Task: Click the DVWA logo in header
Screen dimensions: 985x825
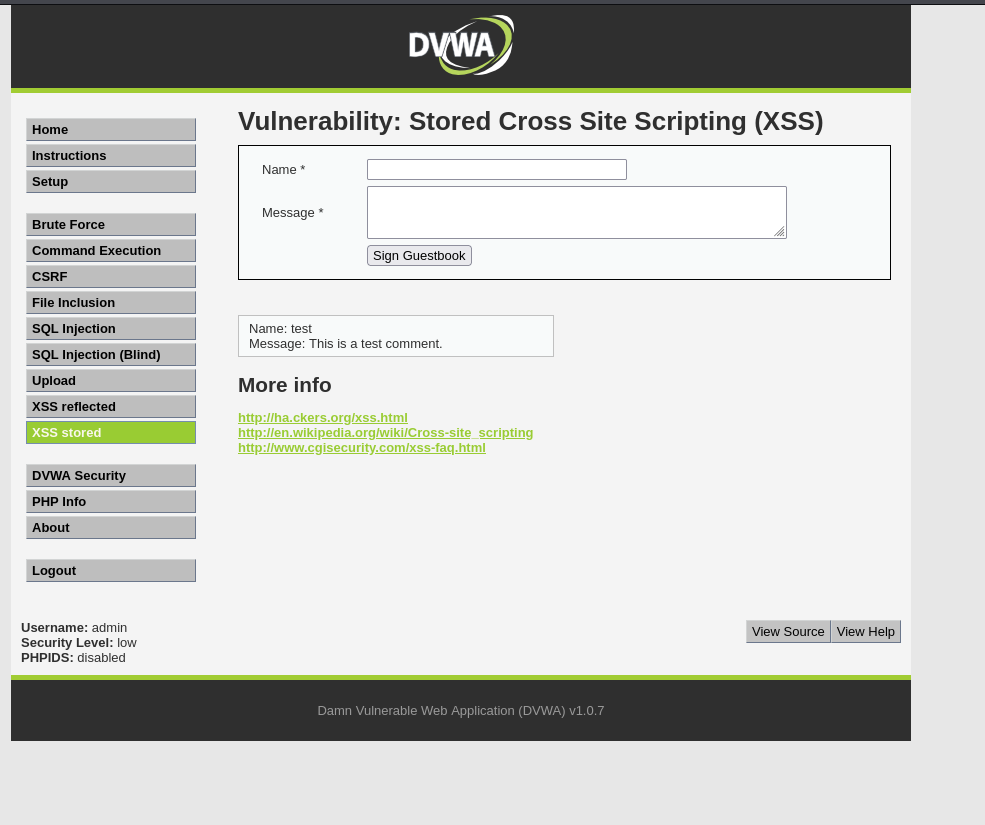Action: (461, 45)
